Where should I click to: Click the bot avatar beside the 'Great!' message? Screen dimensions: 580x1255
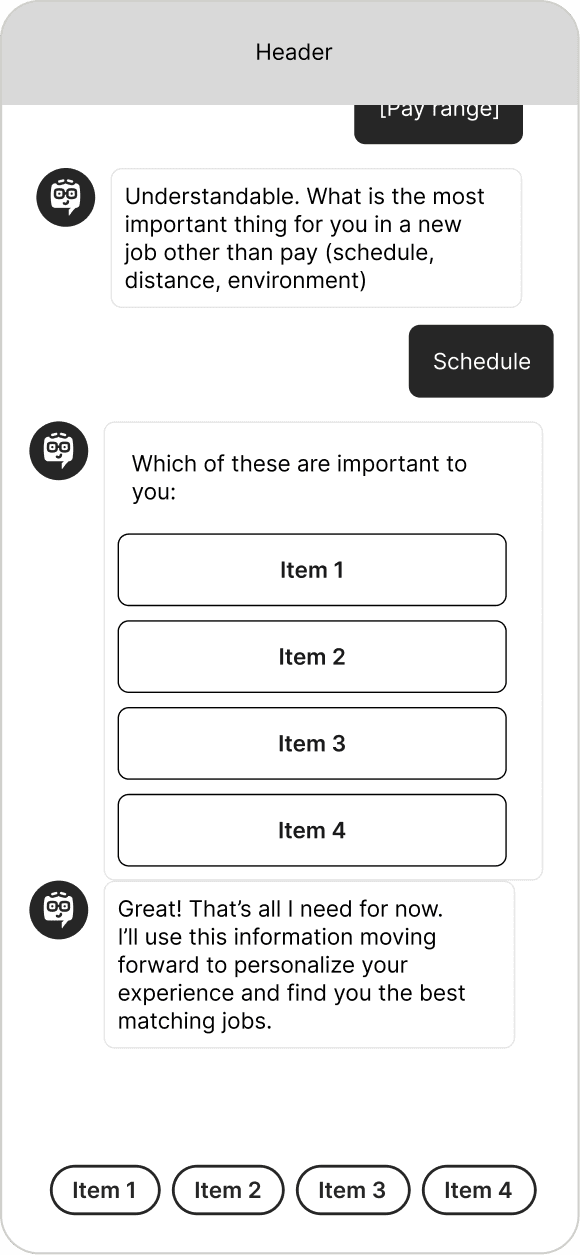click(x=59, y=910)
